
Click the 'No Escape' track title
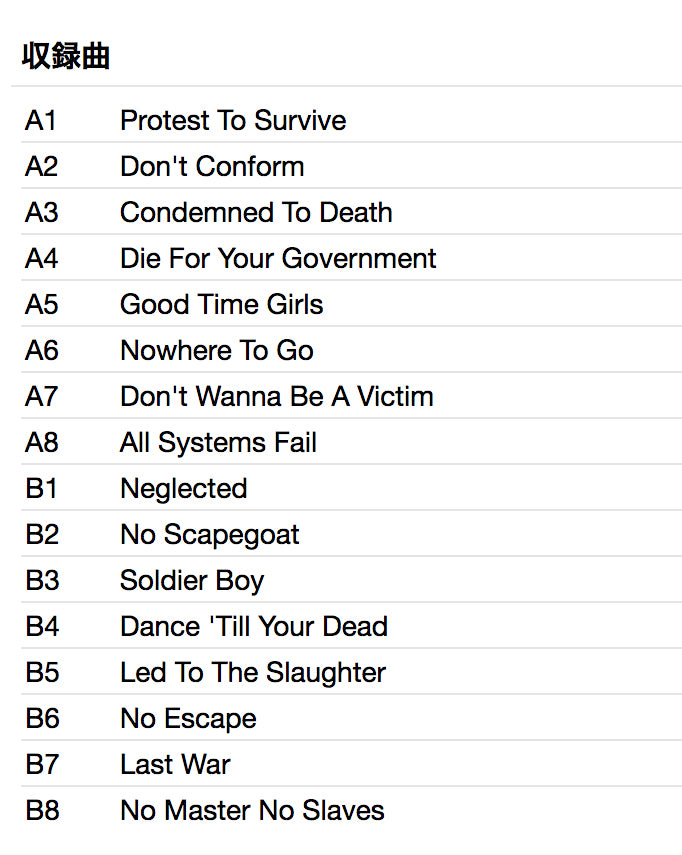click(x=188, y=719)
